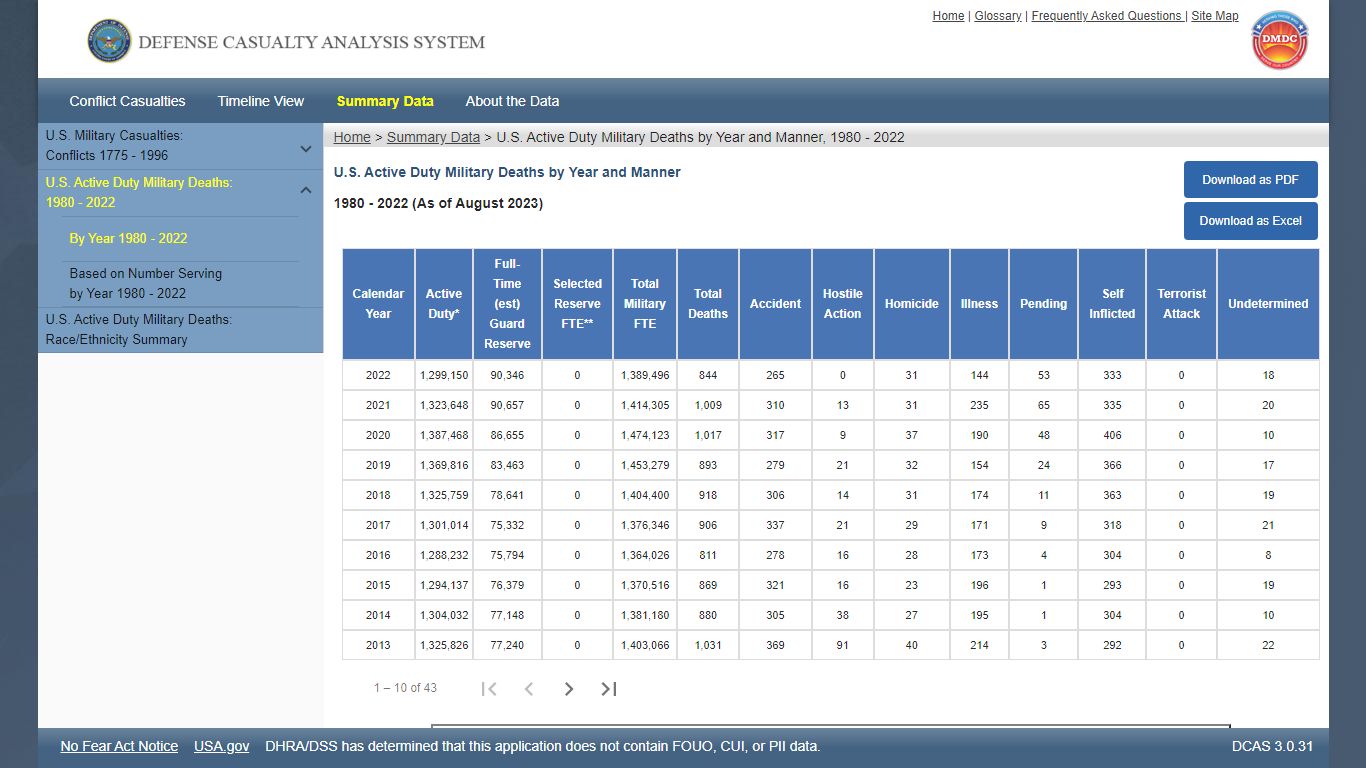Screen dimensions: 1366x768
Task: Open Timeline View menu
Action: (x=261, y=101)
